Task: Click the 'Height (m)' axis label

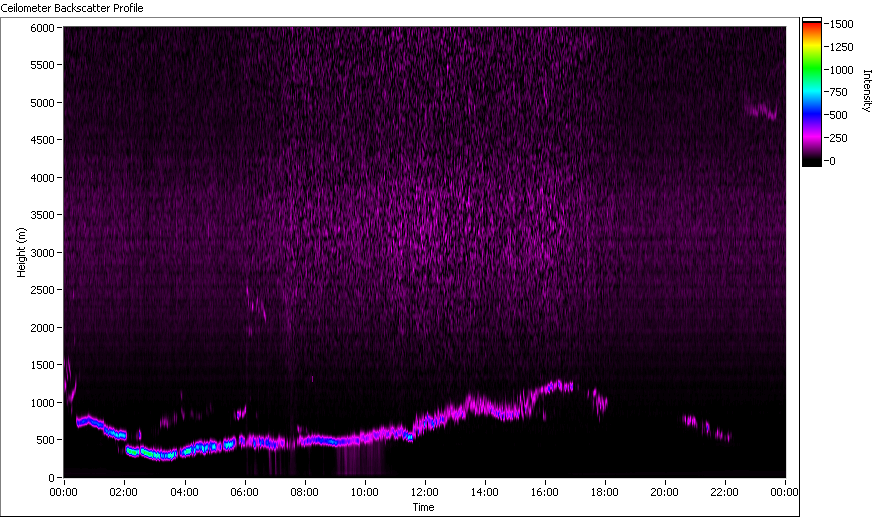Action: pyautogui.click(x=21, y=253)
